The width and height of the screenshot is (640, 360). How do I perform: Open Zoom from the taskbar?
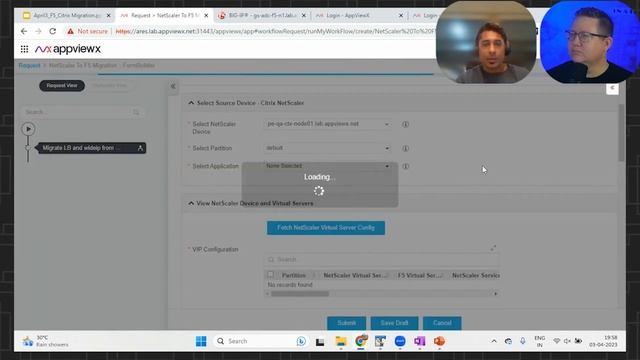[x=400, y=341]
